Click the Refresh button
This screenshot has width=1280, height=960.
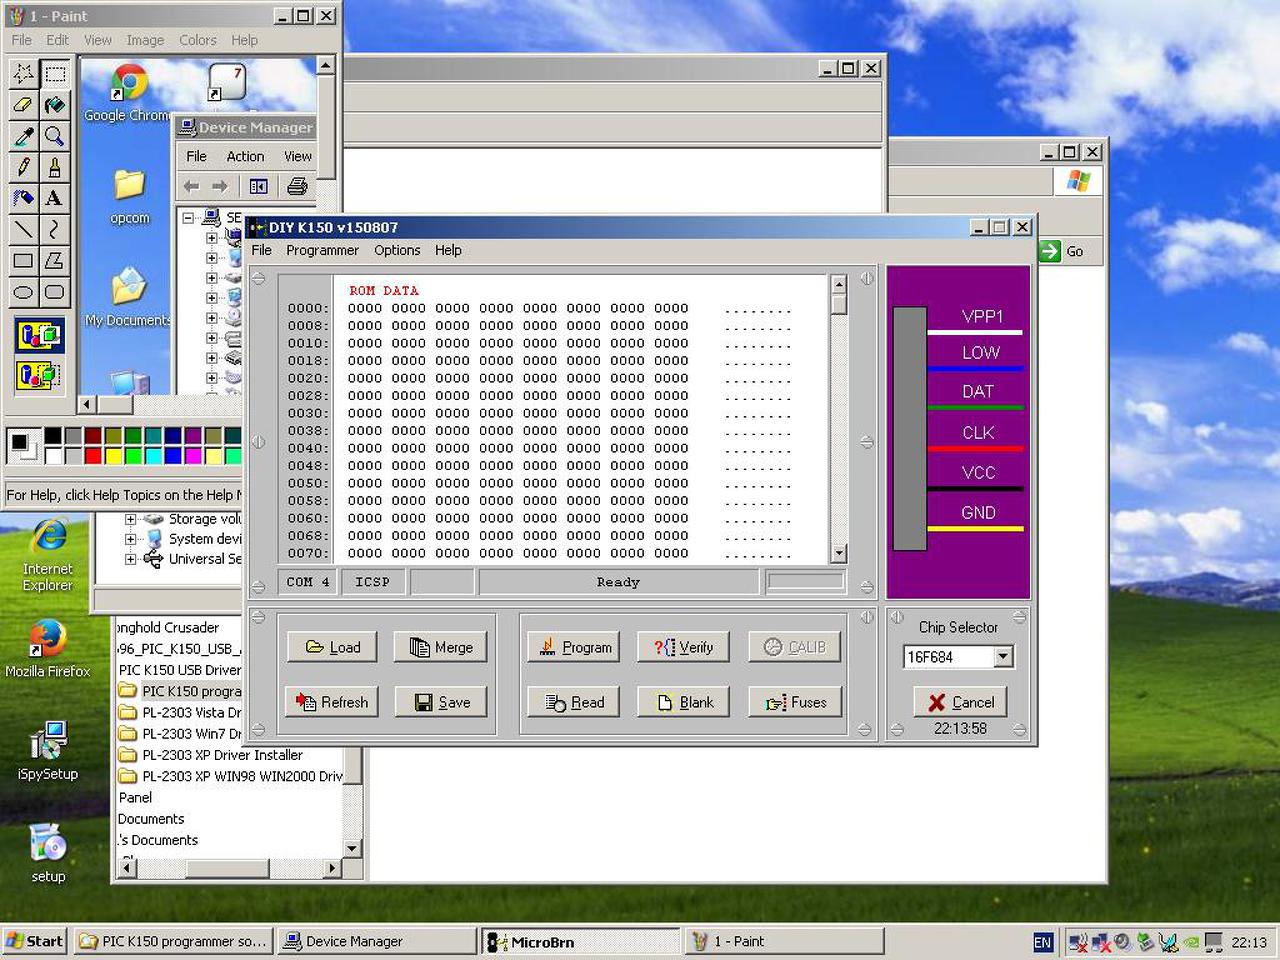(332, 702)
